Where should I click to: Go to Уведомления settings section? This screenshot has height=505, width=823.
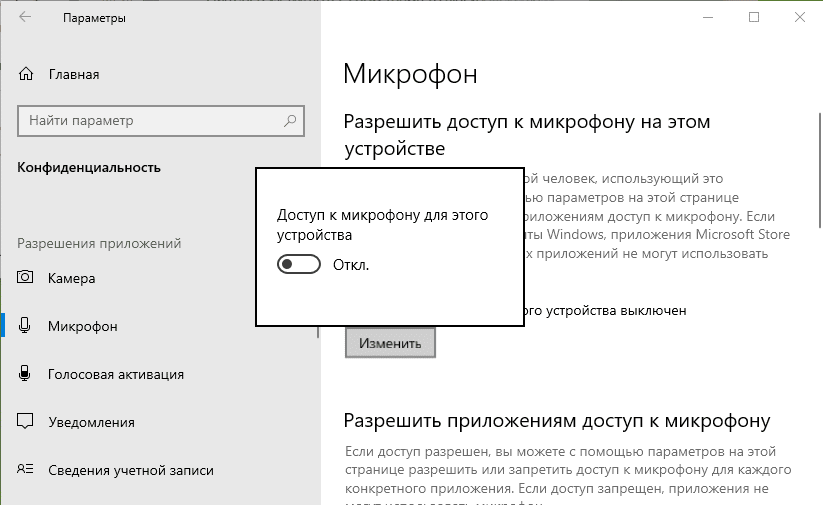click(x=91, y=422)
